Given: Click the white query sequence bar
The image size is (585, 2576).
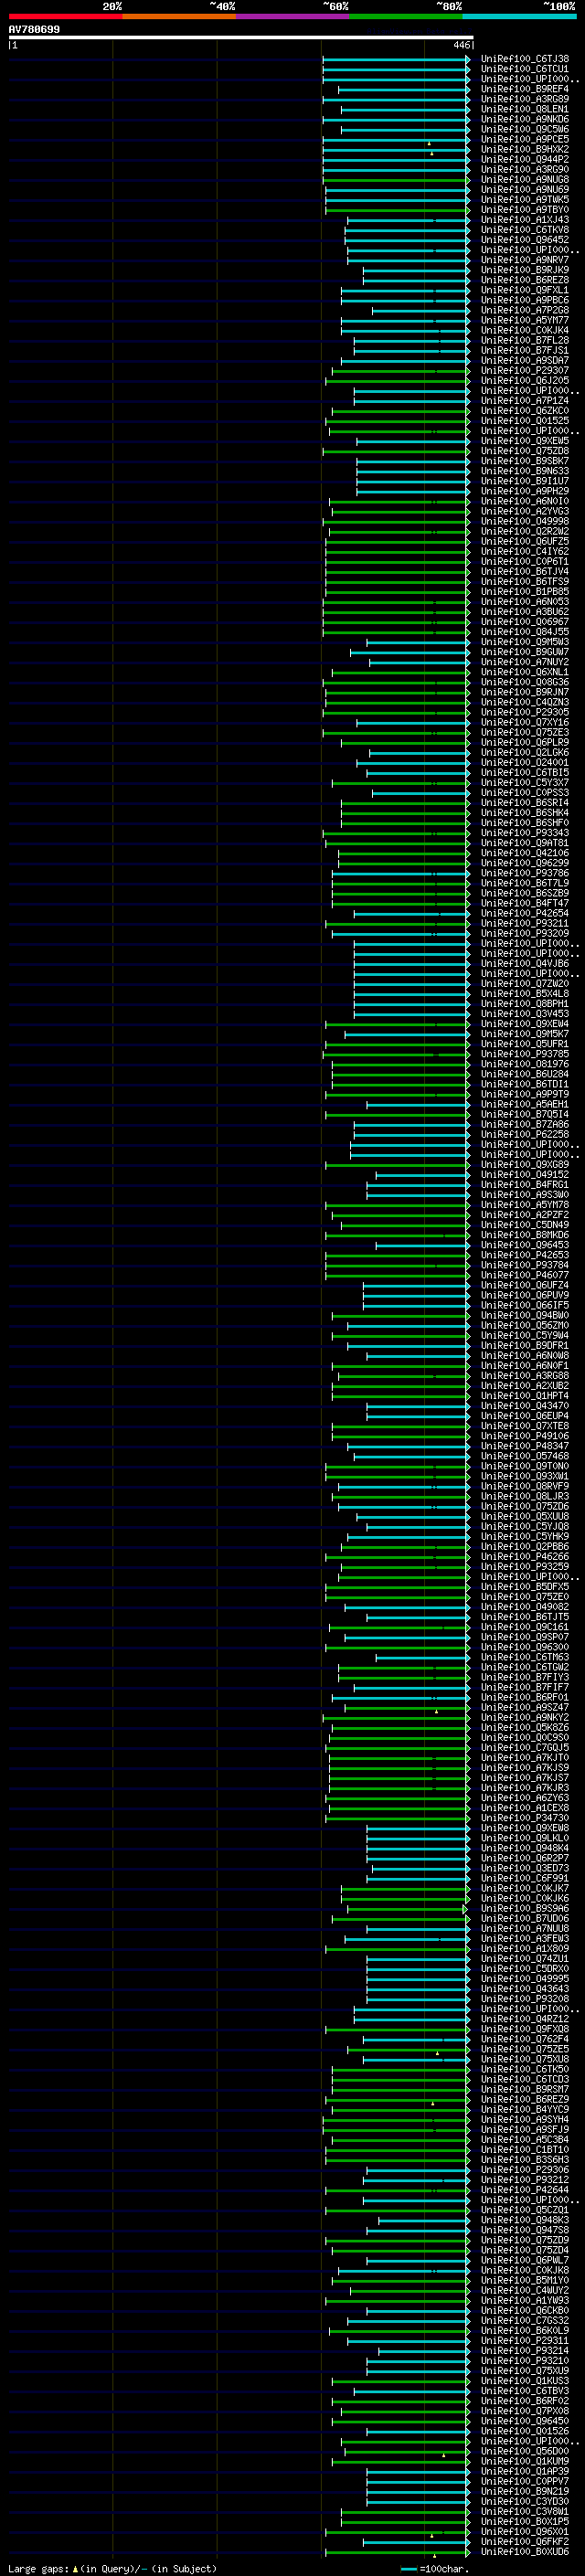Looking at the screenshot, I should [x=241, y=37].
